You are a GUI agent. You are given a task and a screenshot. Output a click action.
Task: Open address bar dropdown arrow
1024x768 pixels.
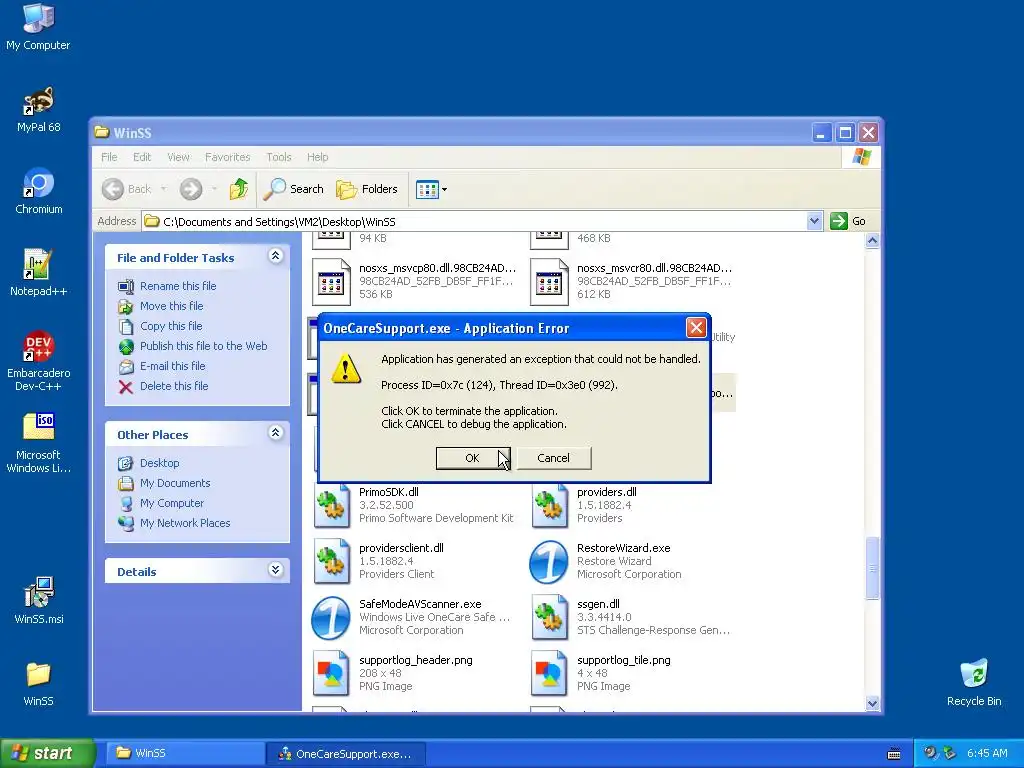coord(814,221)
